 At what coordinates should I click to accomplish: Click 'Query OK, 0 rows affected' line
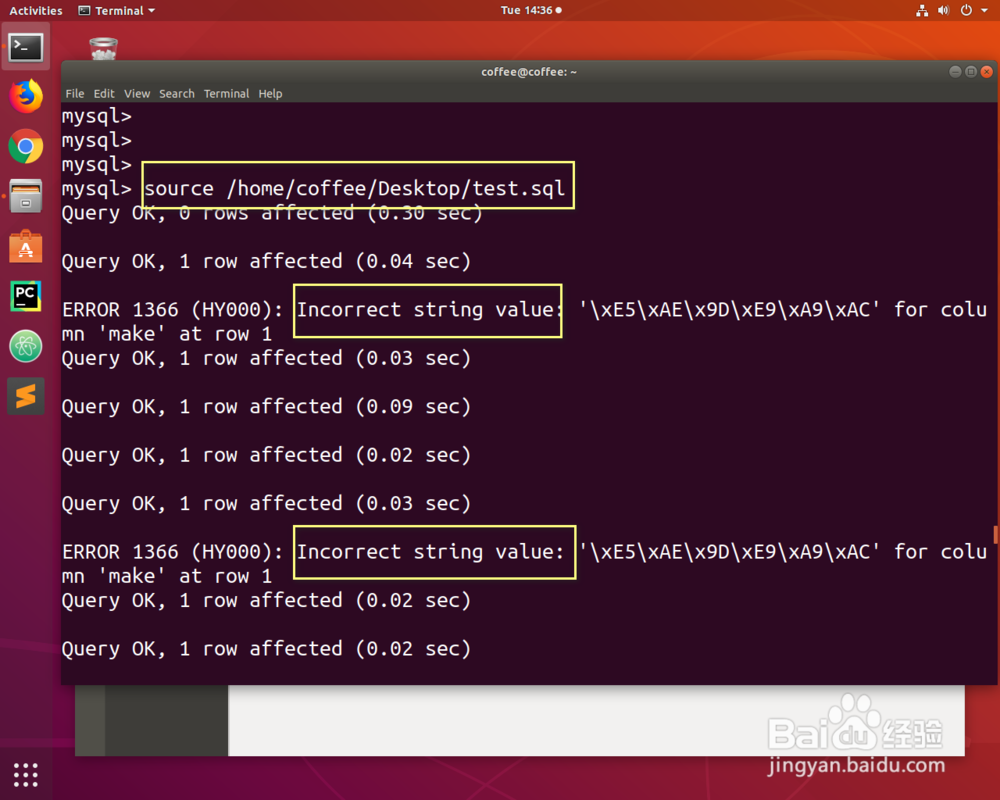(272, 213)
